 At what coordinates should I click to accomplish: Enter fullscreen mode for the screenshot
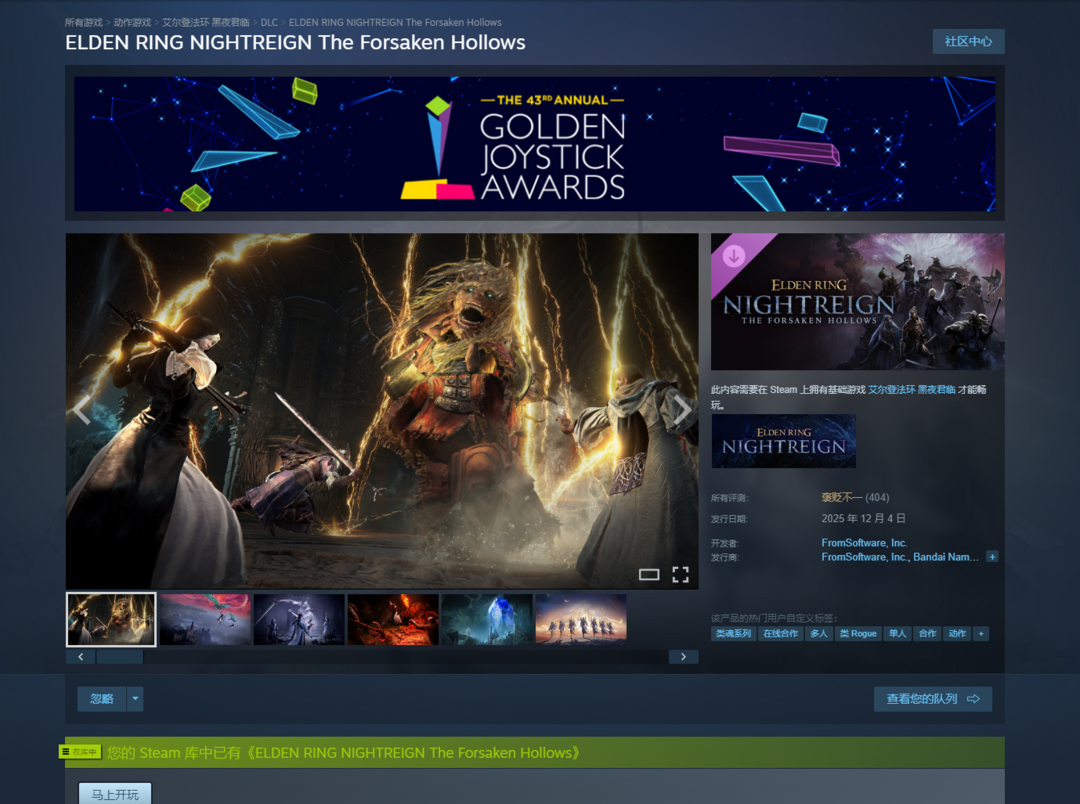pos(680,574)
